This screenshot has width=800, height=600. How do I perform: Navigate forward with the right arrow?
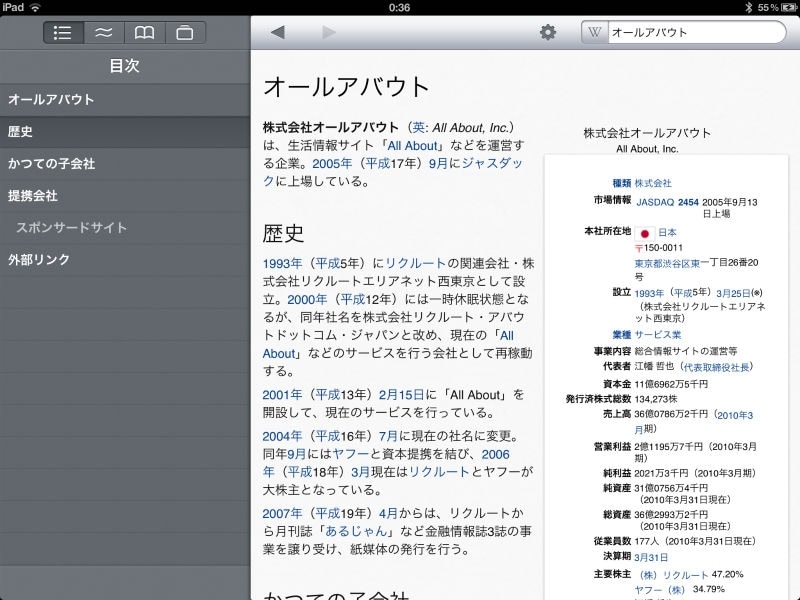329,31
